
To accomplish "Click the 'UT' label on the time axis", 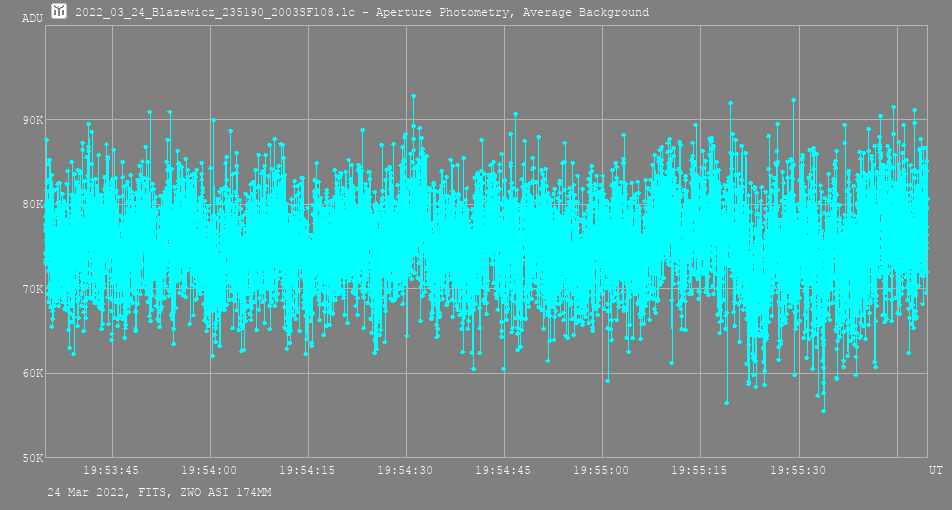I will (x=936, y=471).
